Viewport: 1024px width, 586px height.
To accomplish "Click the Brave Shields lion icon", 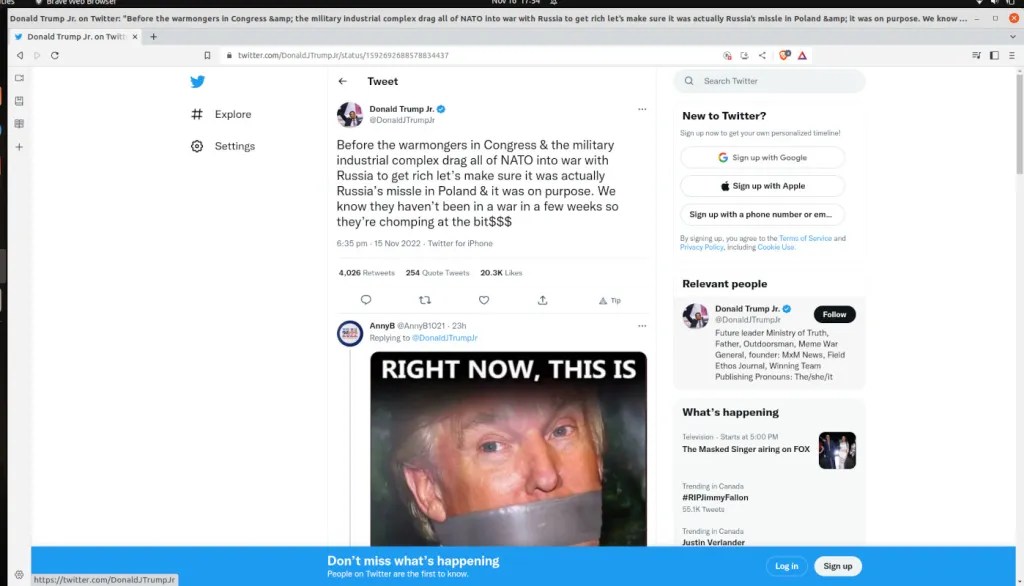I will 785,56.
